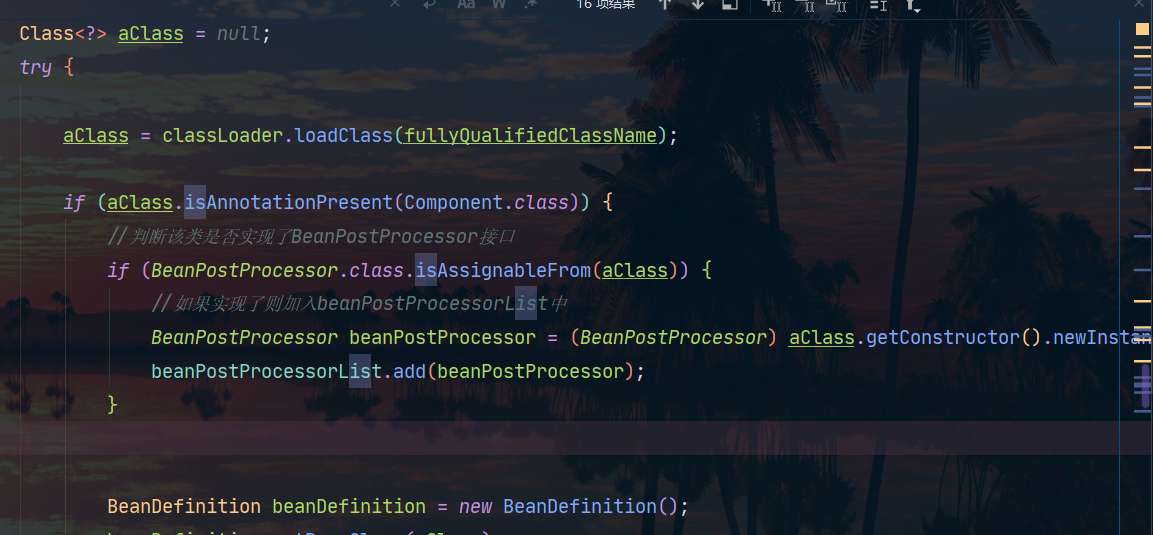The height and width of the screenshot is (535, 1153).
Task: Click 'beanPostProcessorList.add' statement
Action: 398,371
